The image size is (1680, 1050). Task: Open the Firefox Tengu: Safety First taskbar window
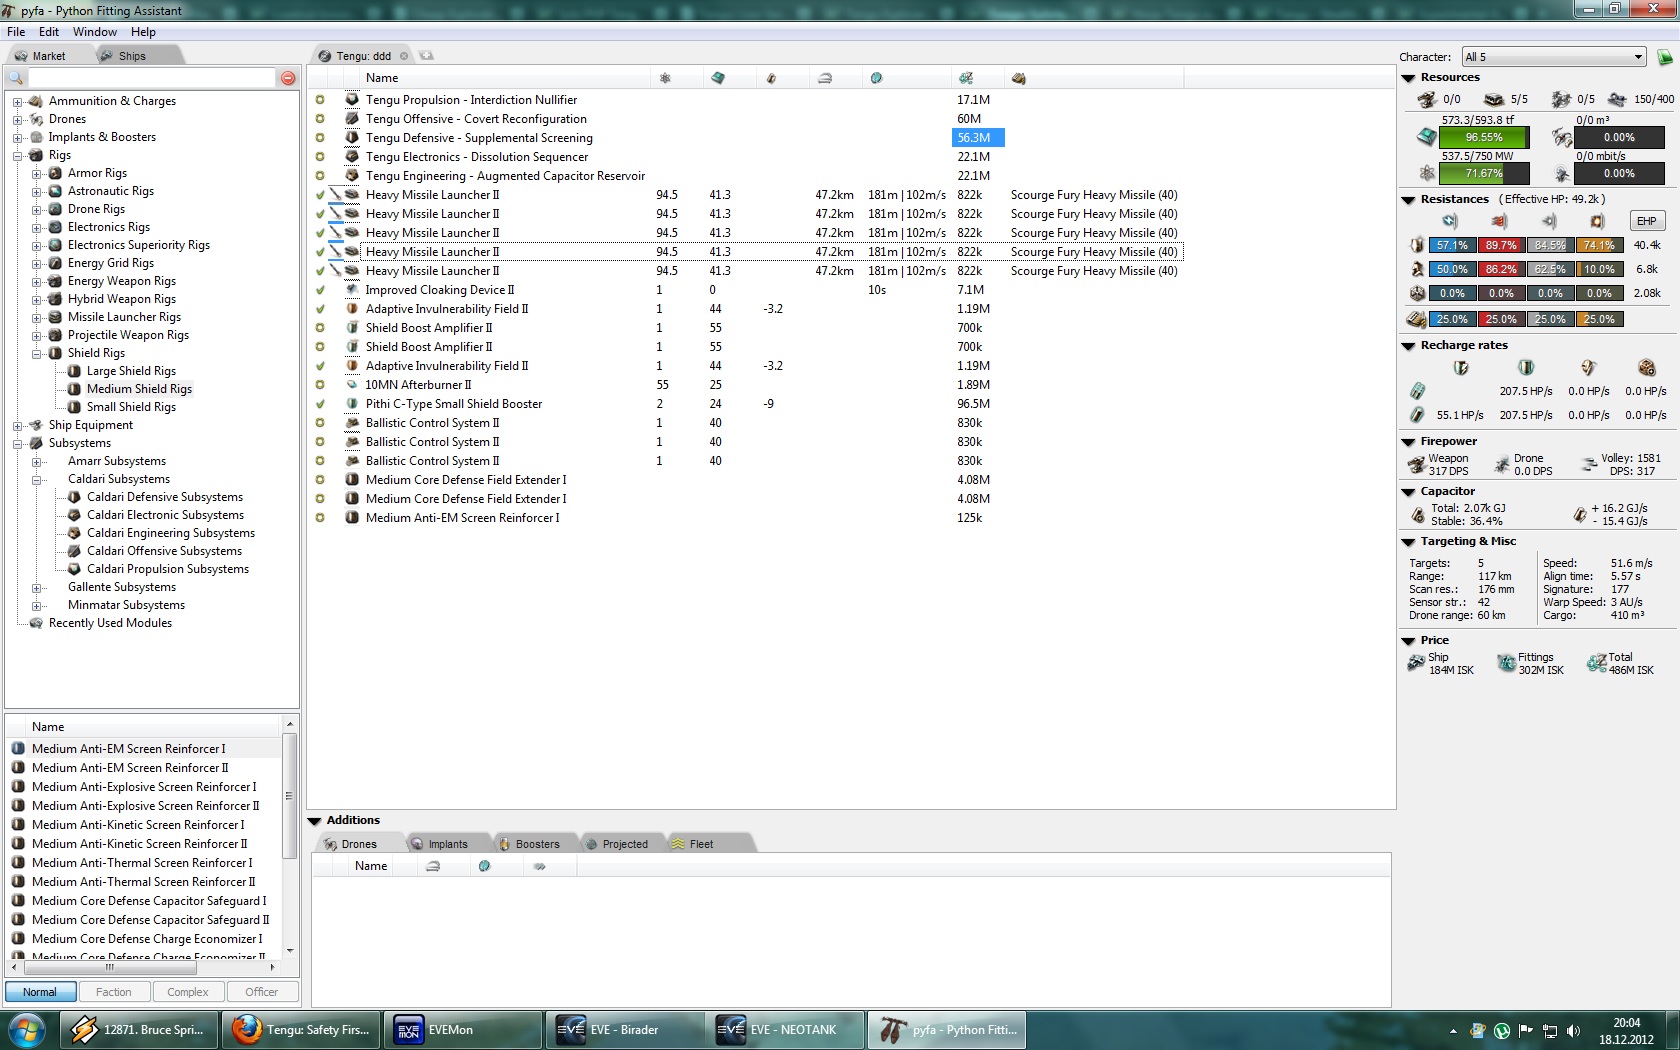point(299,1030)
